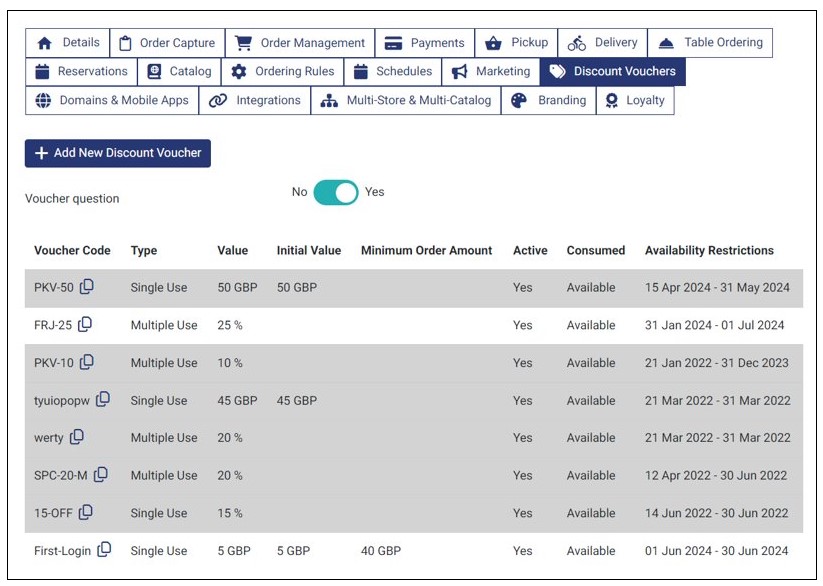Viewport: 823px width, 586px height.
Task: Select the First-Login voucher code text
Action: 62,551
